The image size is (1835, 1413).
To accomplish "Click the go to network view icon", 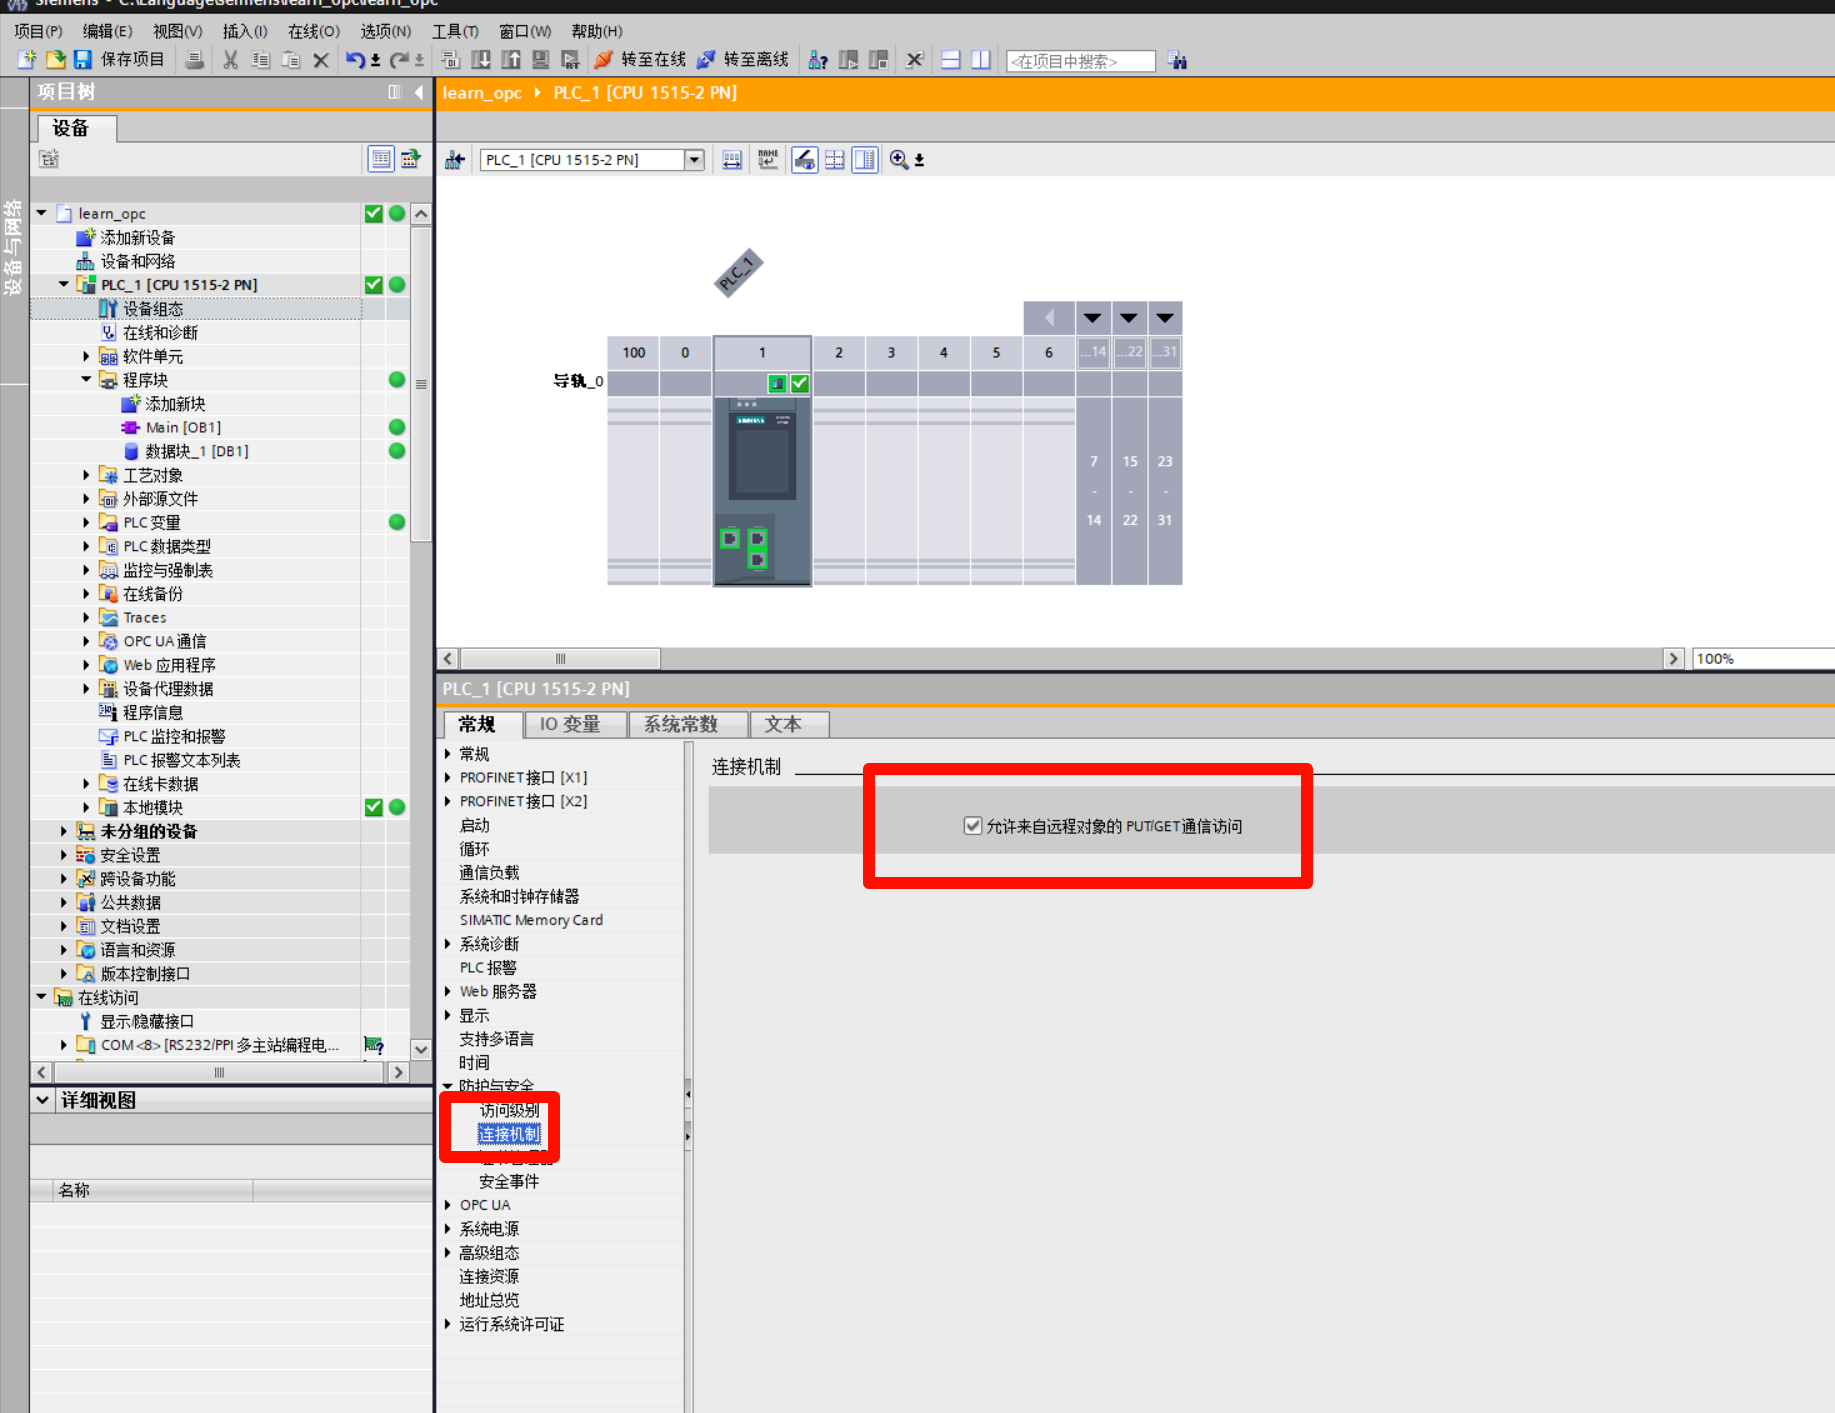I will tap(455, 160).
